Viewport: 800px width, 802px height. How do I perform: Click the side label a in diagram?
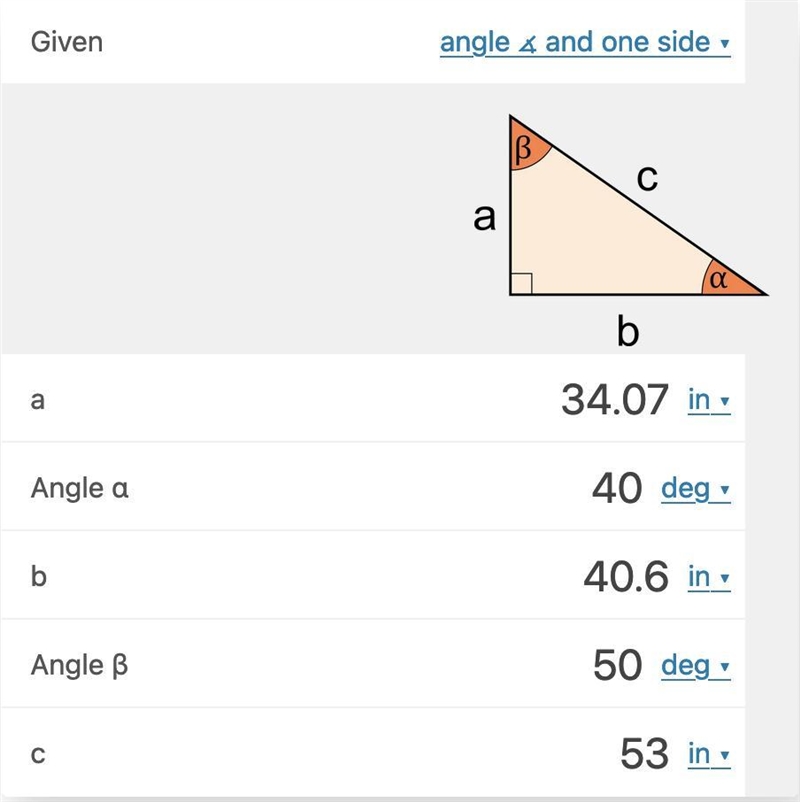484,217
